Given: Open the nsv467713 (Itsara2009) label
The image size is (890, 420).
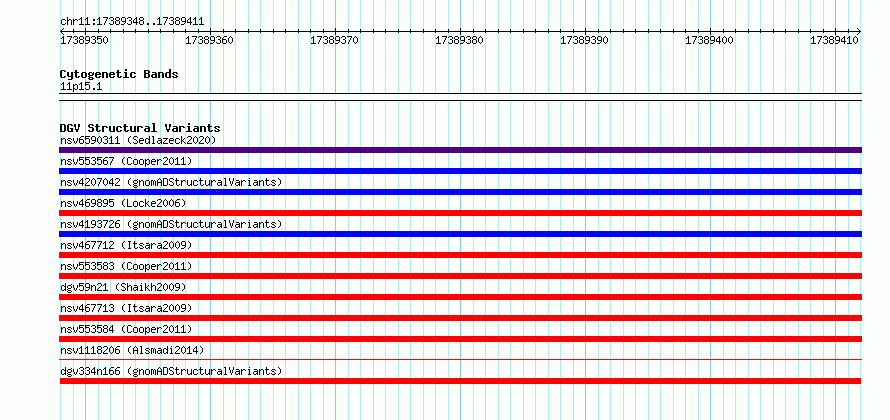Looking at the screenshot, I should 126,308.
